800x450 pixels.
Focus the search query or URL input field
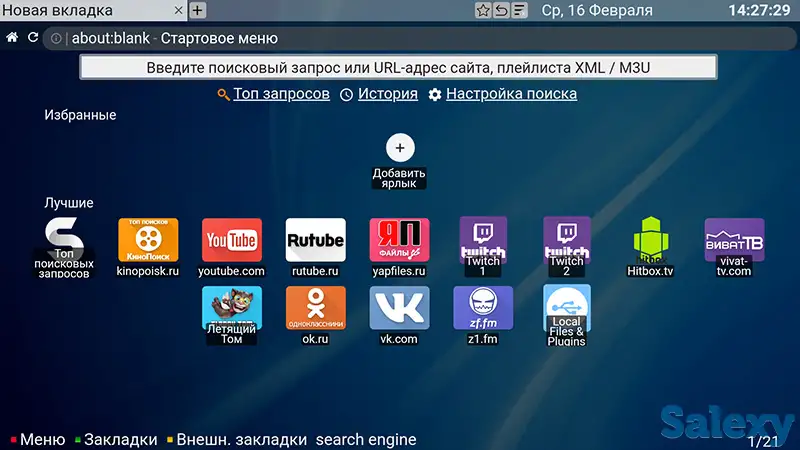click(x=398, y=67)
